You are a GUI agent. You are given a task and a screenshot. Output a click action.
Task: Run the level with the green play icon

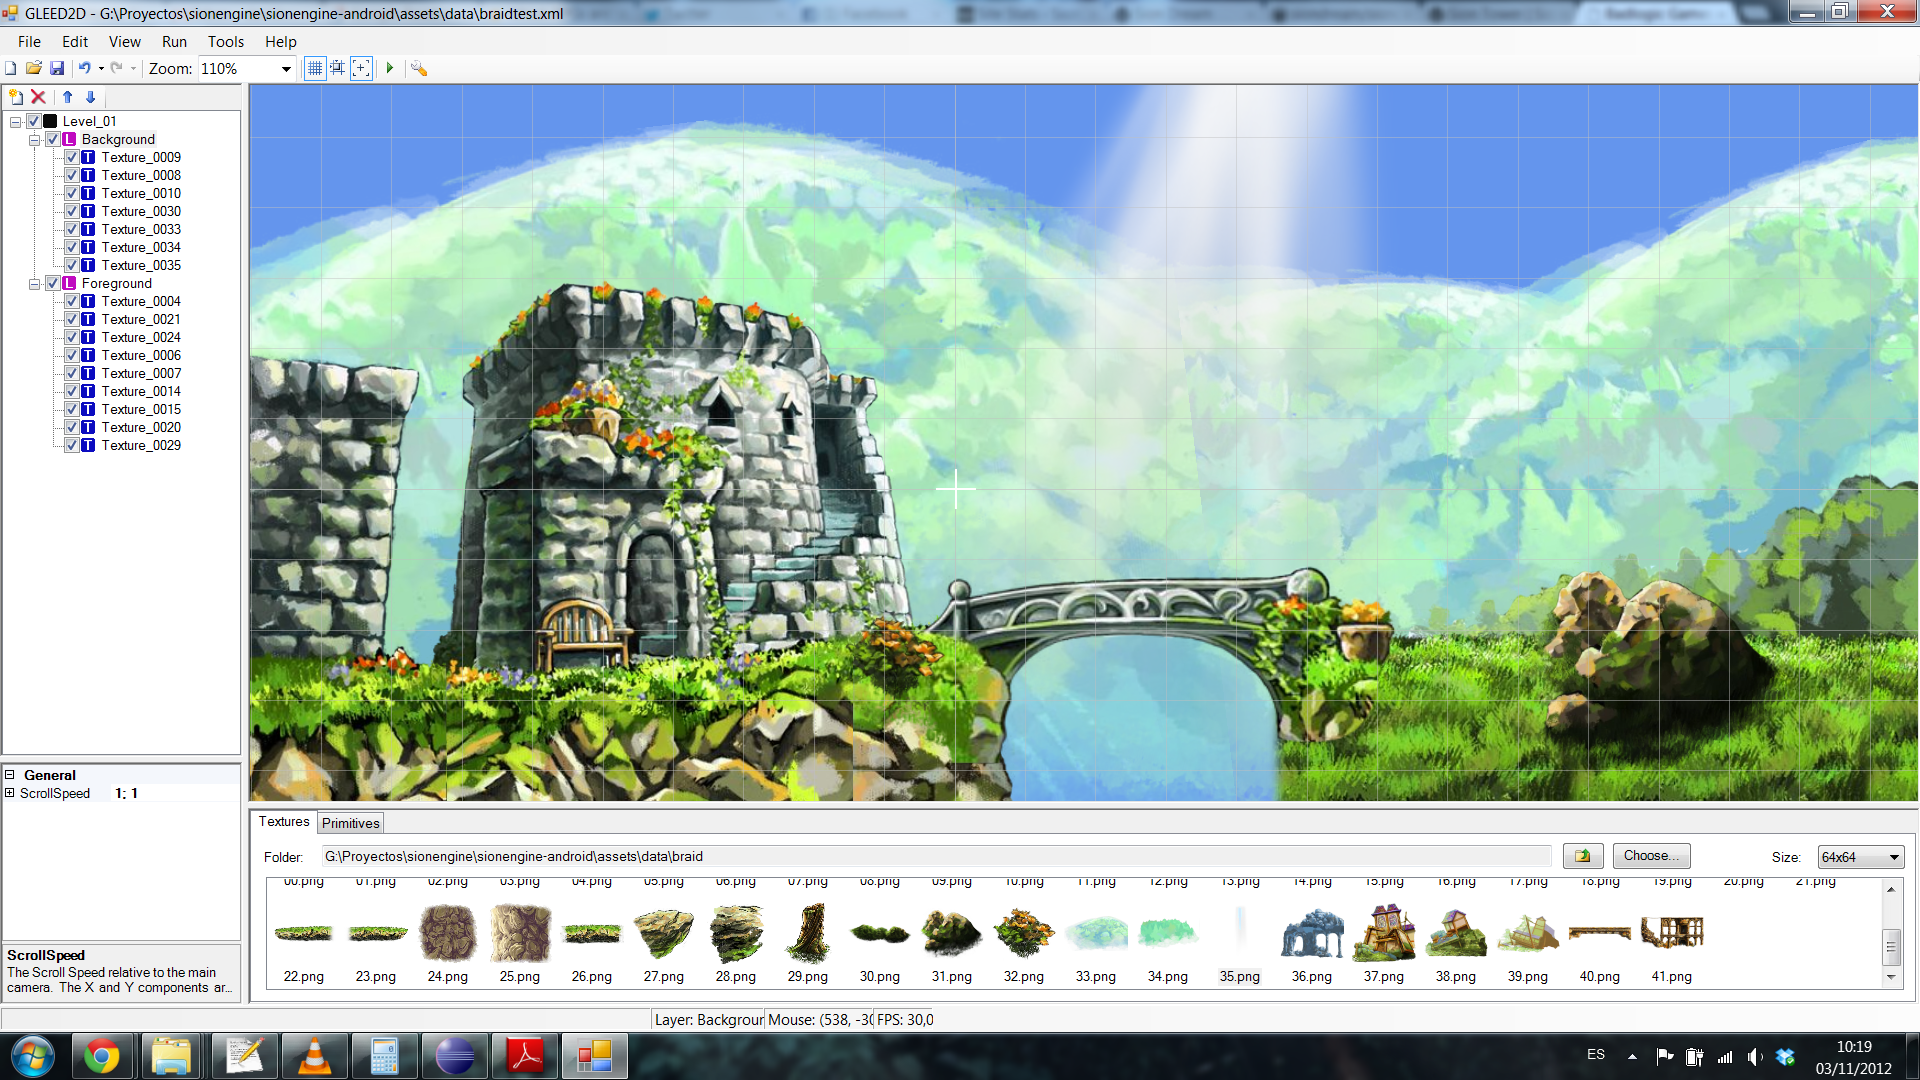390,68
